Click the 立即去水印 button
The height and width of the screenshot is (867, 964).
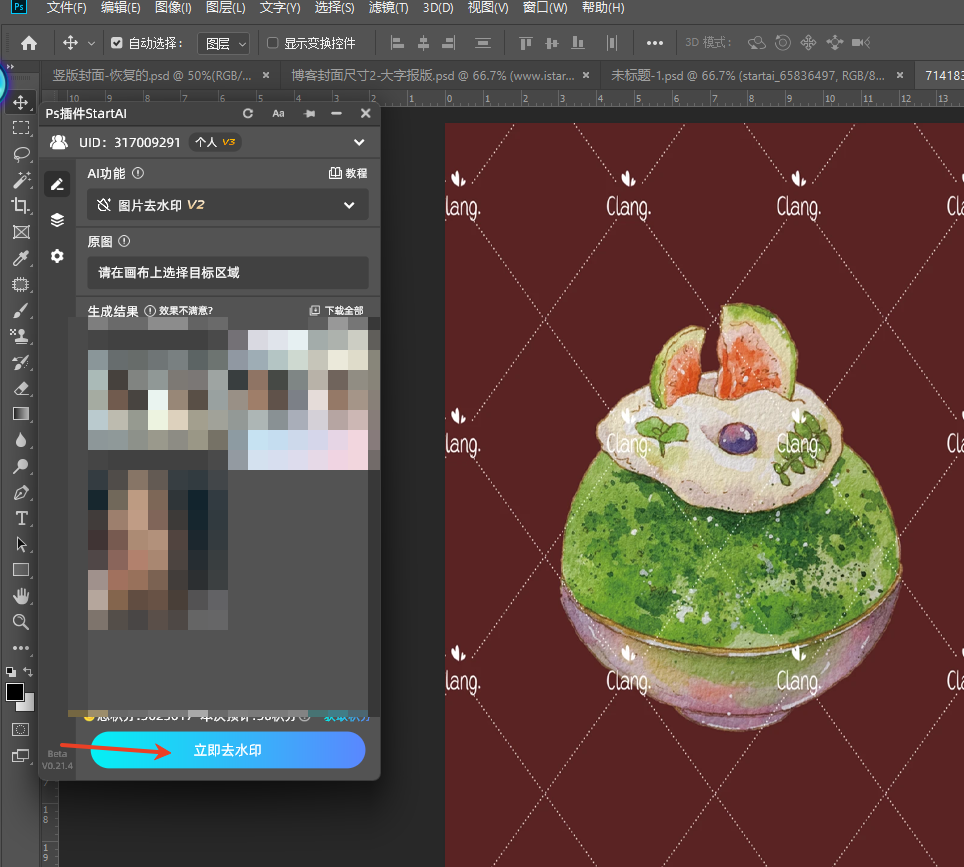[x=228, y=750]
